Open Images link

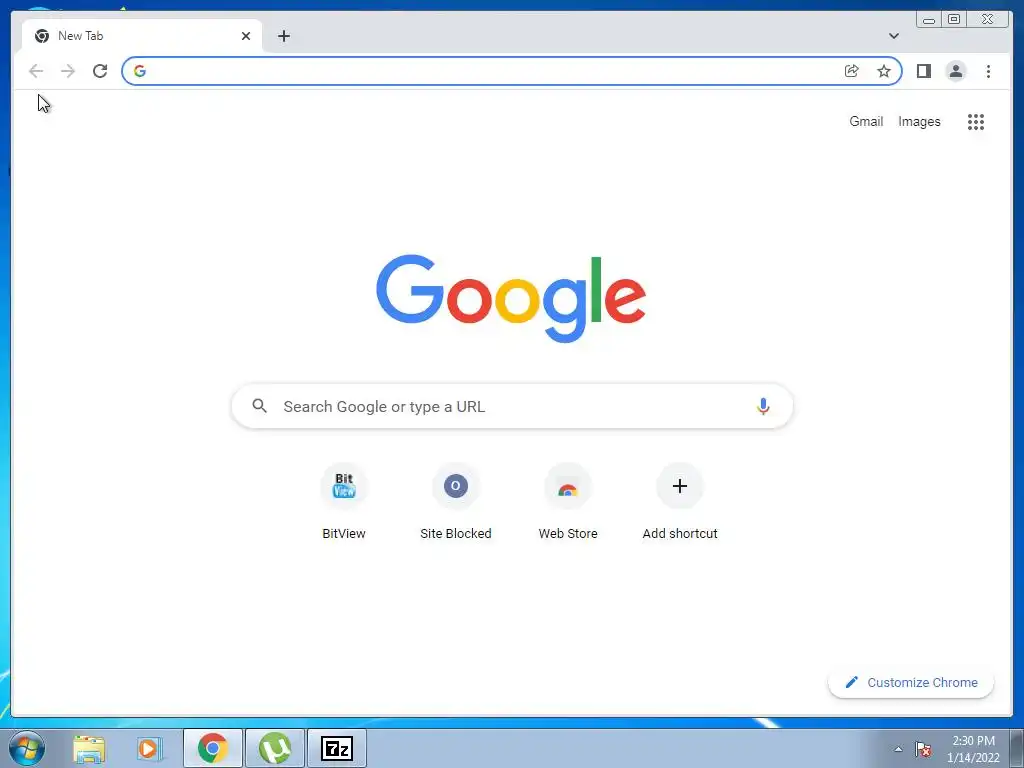coord(919,121)
